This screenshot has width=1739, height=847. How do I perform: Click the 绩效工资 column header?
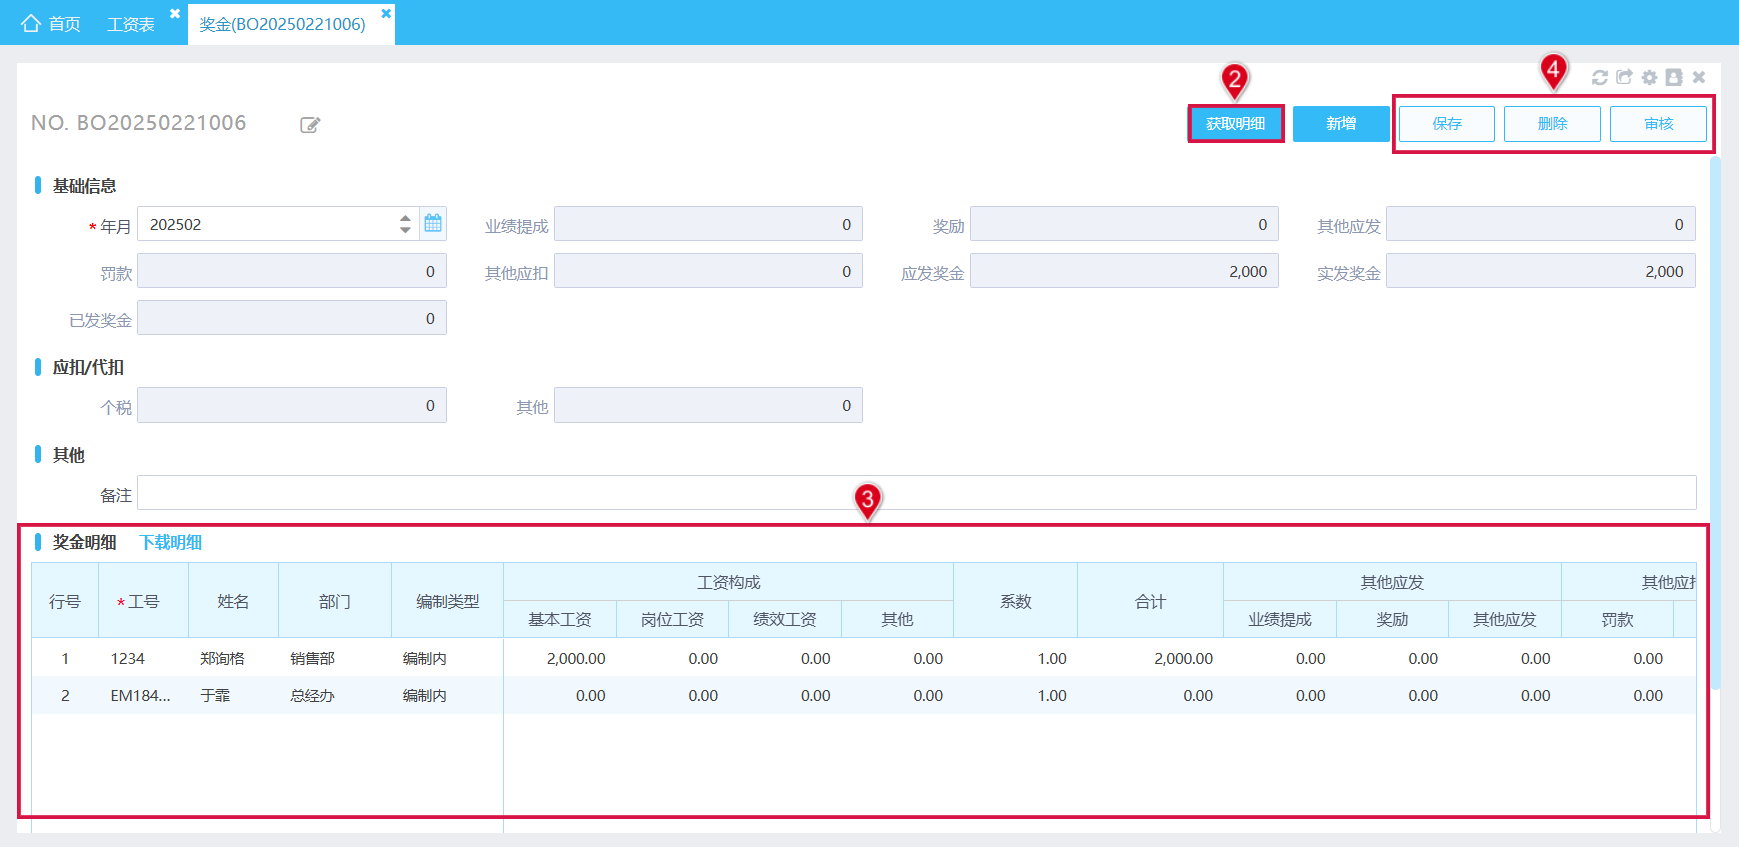[x=785, y=619]
